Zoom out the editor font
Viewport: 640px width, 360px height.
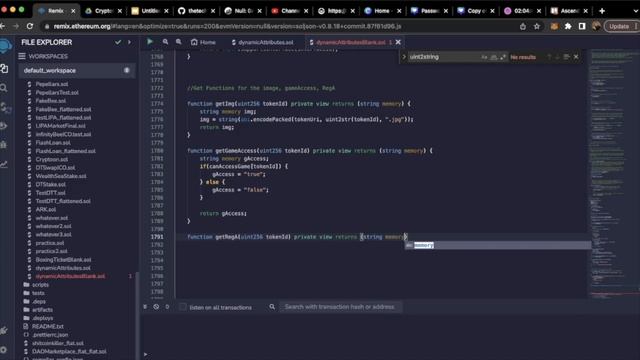click(165, 42)
